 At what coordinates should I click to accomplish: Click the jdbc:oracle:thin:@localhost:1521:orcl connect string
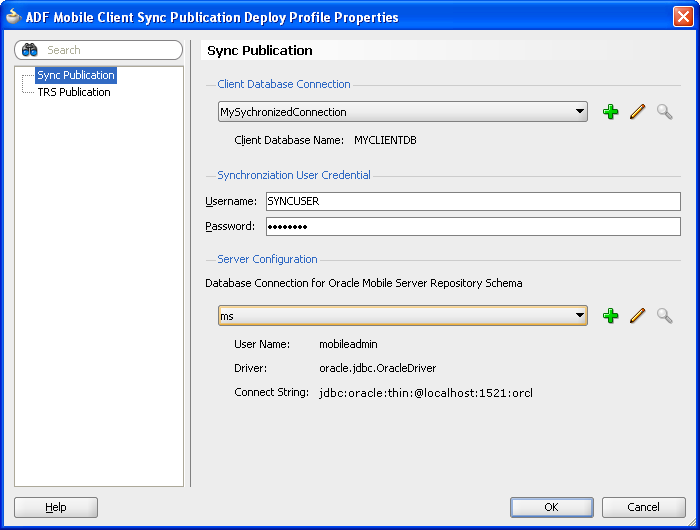[x=426, y=393]
